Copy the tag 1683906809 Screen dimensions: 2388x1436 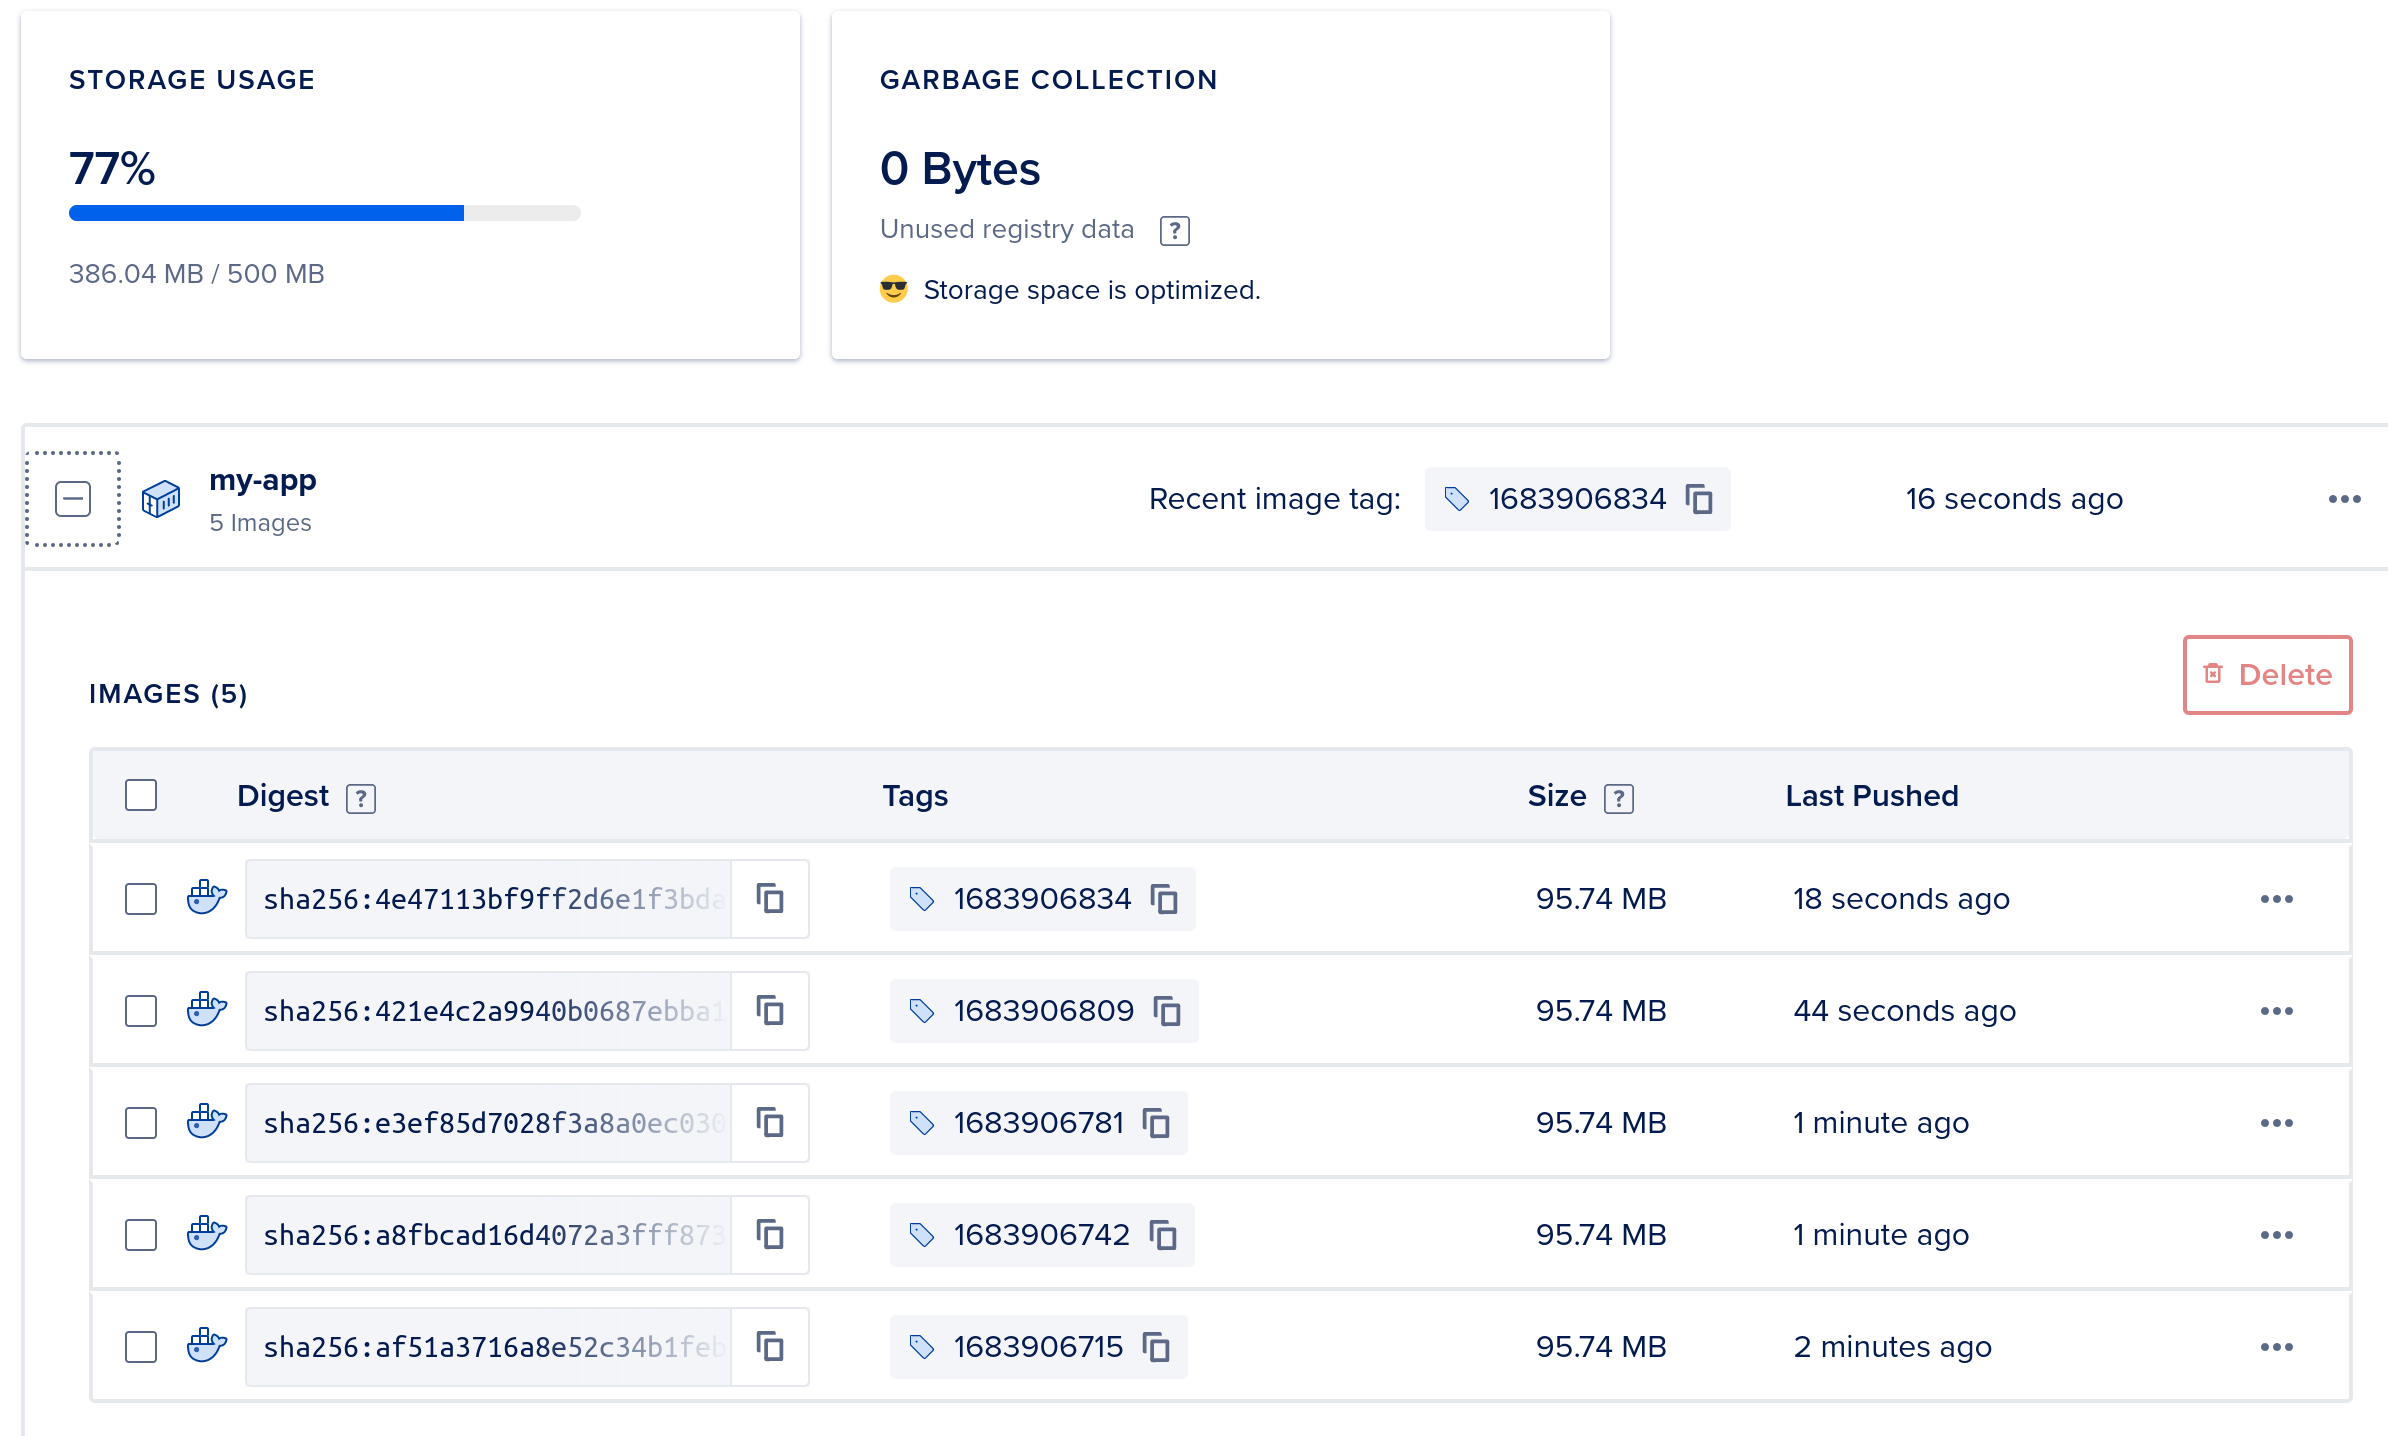[1167, 1011]
